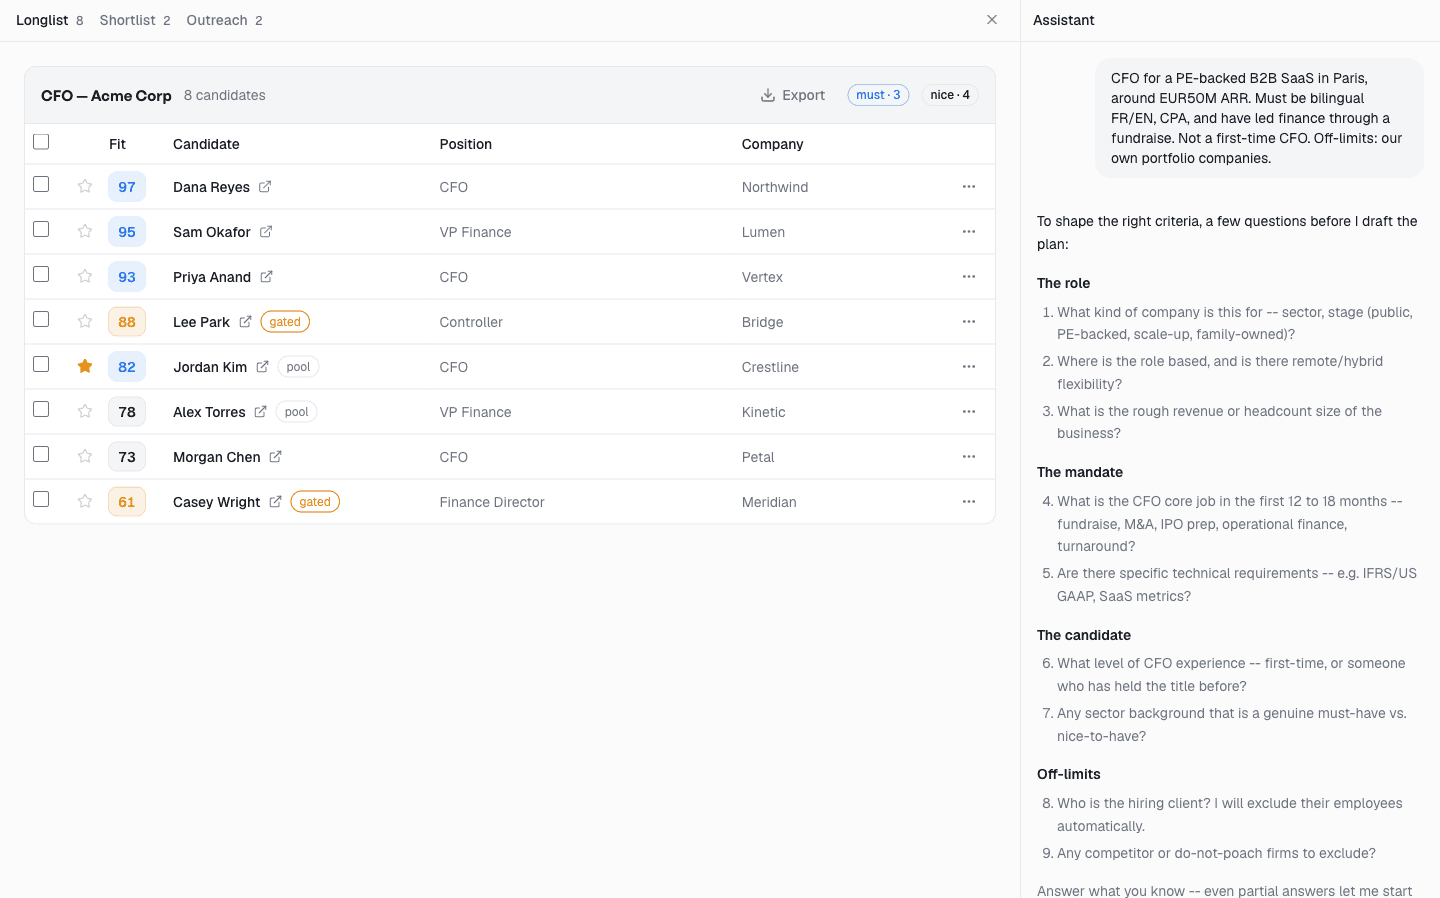Open Sam Okafor external profile link
The image size is (1440, 898).
click(266, 231)
